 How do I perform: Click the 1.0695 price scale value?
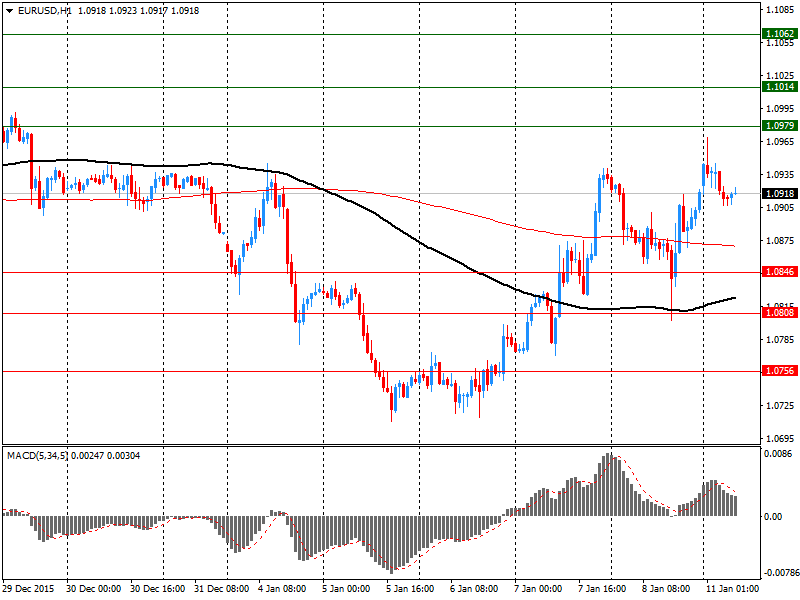coord(780,439)
